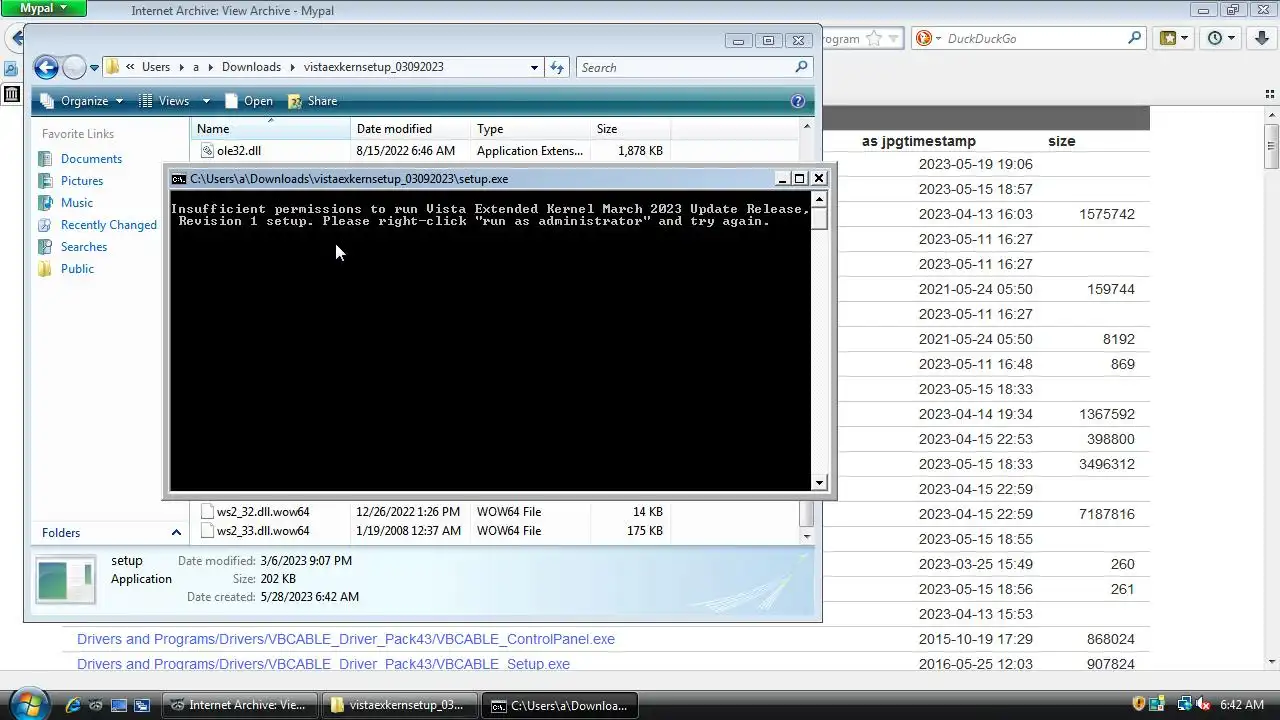Launch Mypal from Quick Launch
The image size is (1280, 720).
click(96, 705)
